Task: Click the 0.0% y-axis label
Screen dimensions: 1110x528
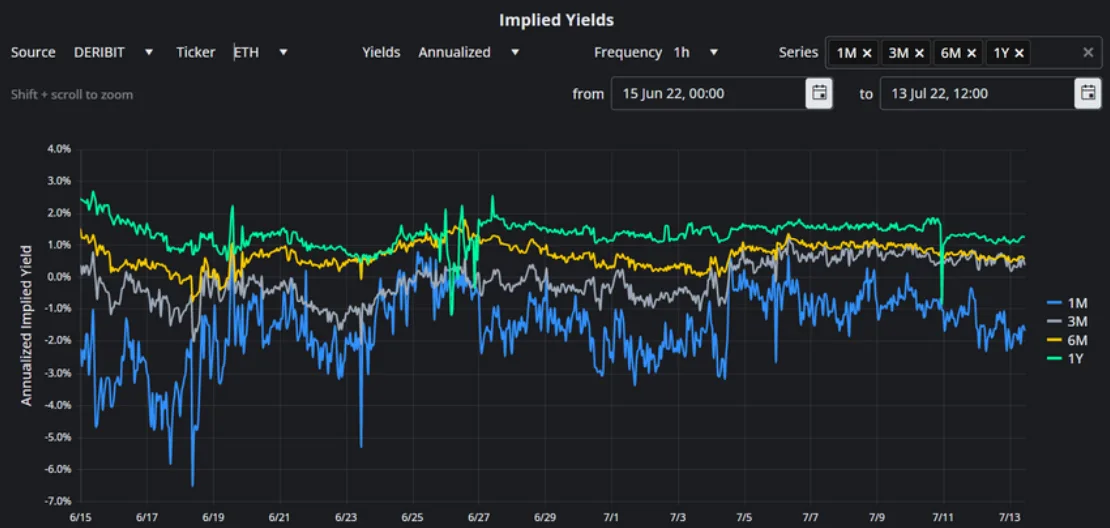Action: point(59,277)
